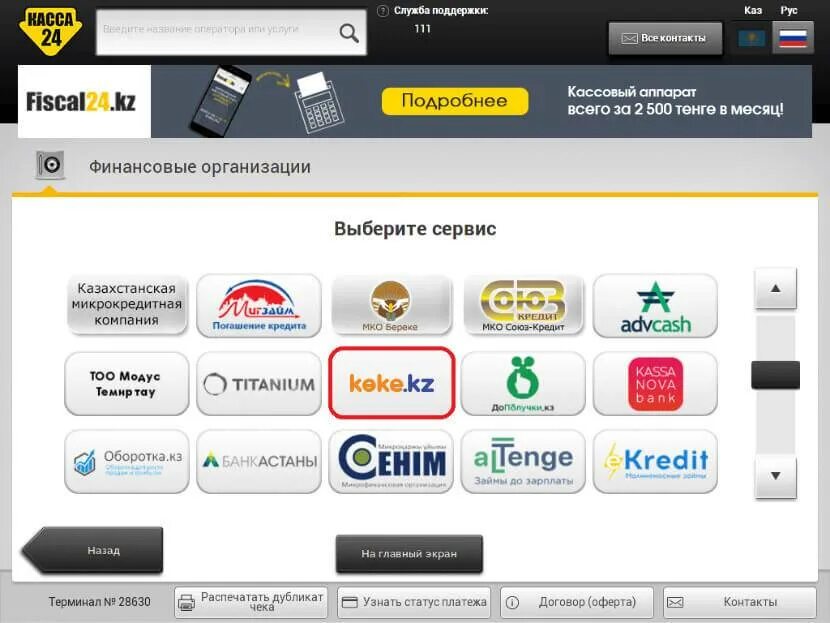Choose the Мигзайм credit repayment tile

[x=259, y=305]
